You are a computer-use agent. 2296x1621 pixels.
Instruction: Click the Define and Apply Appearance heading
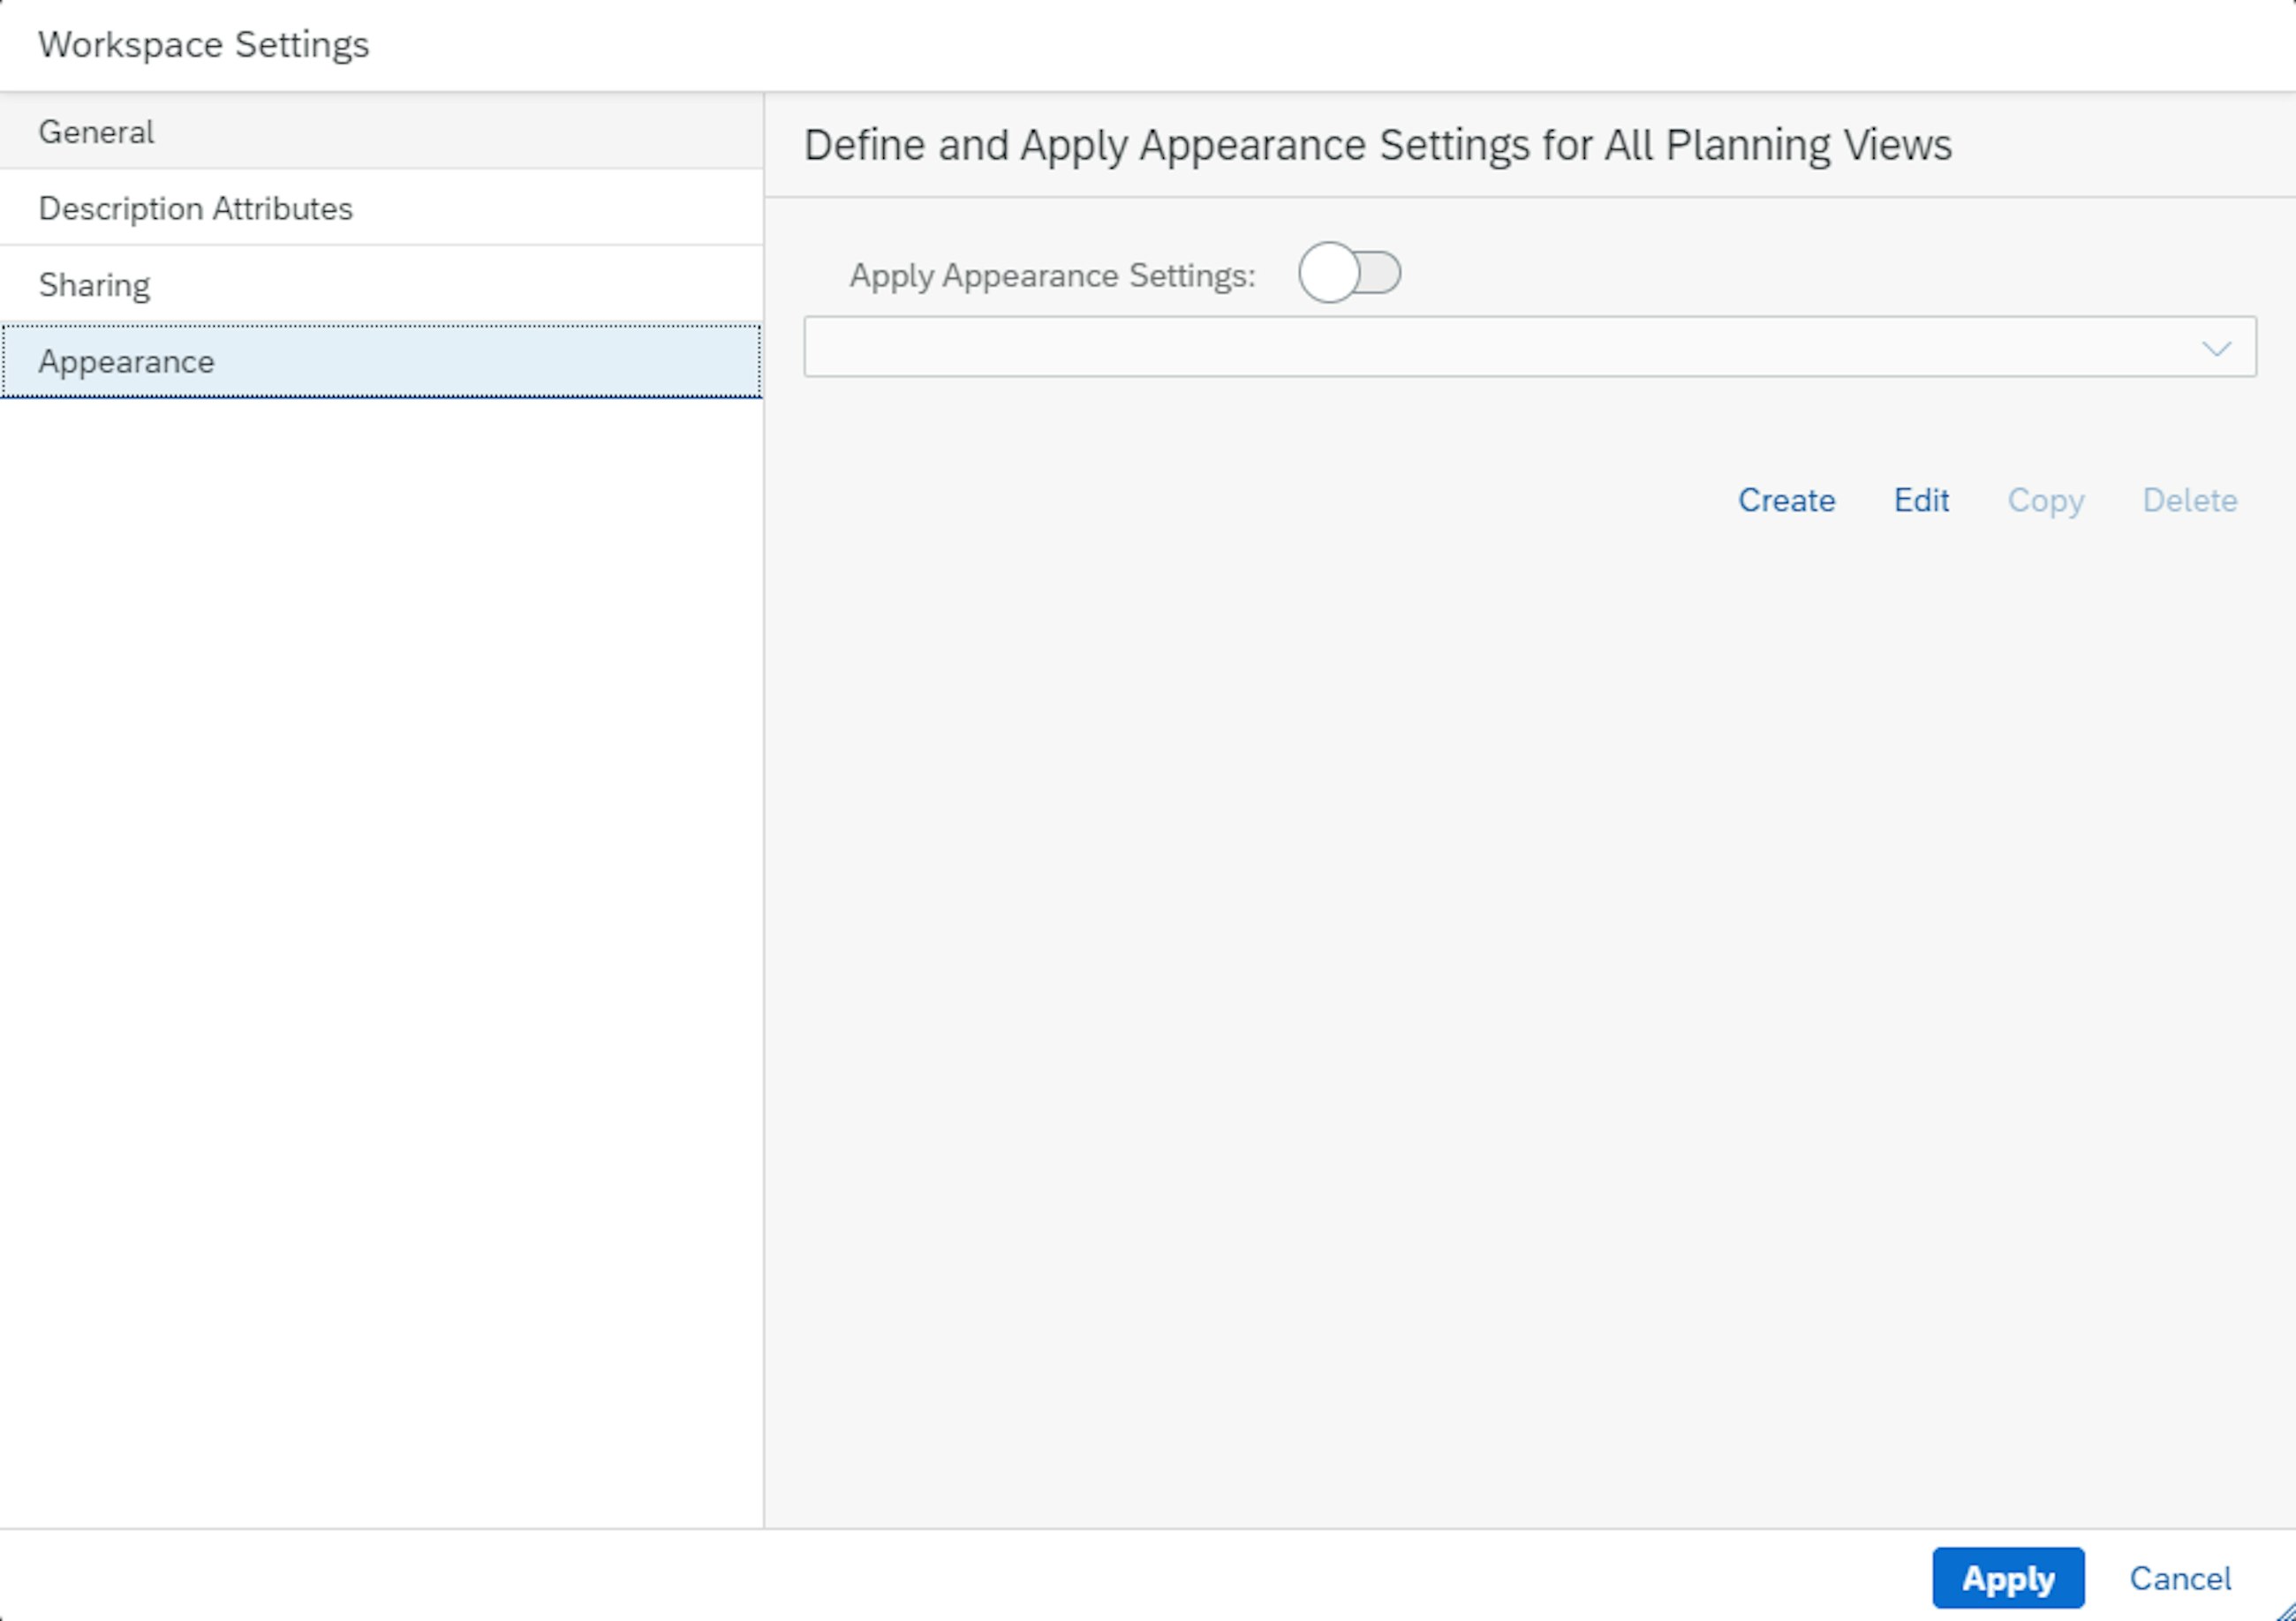click(1377, 146)
